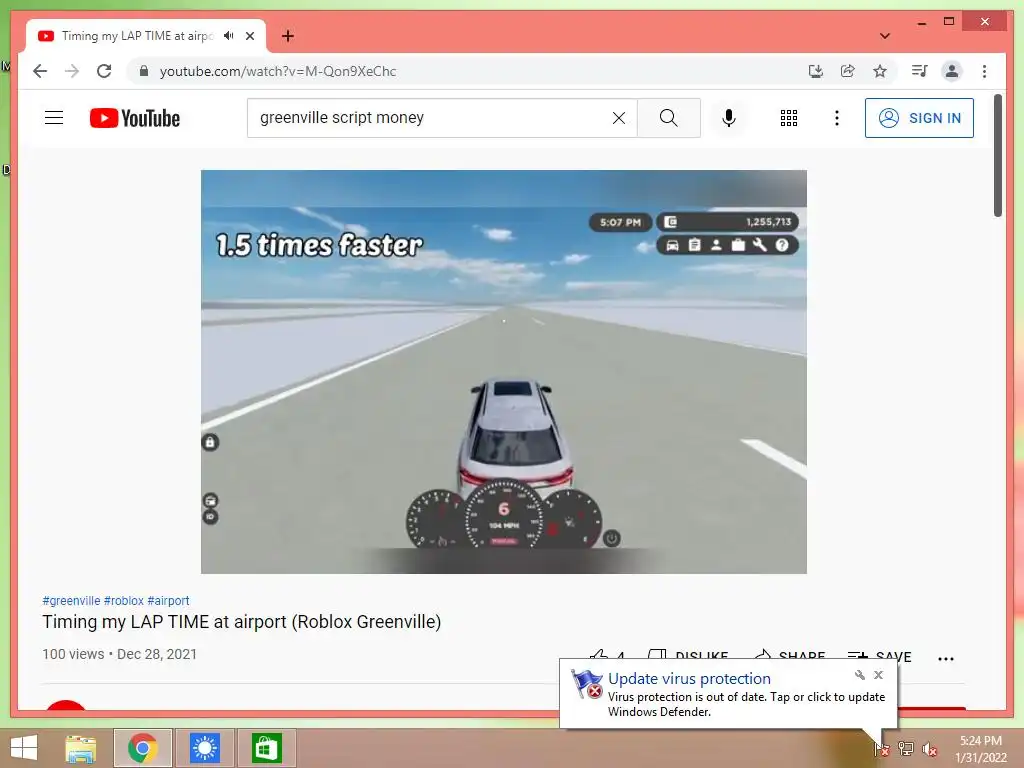Bookmark this page with the star
The height and width of the screenshot is (768, 1024).
[880, 71]
